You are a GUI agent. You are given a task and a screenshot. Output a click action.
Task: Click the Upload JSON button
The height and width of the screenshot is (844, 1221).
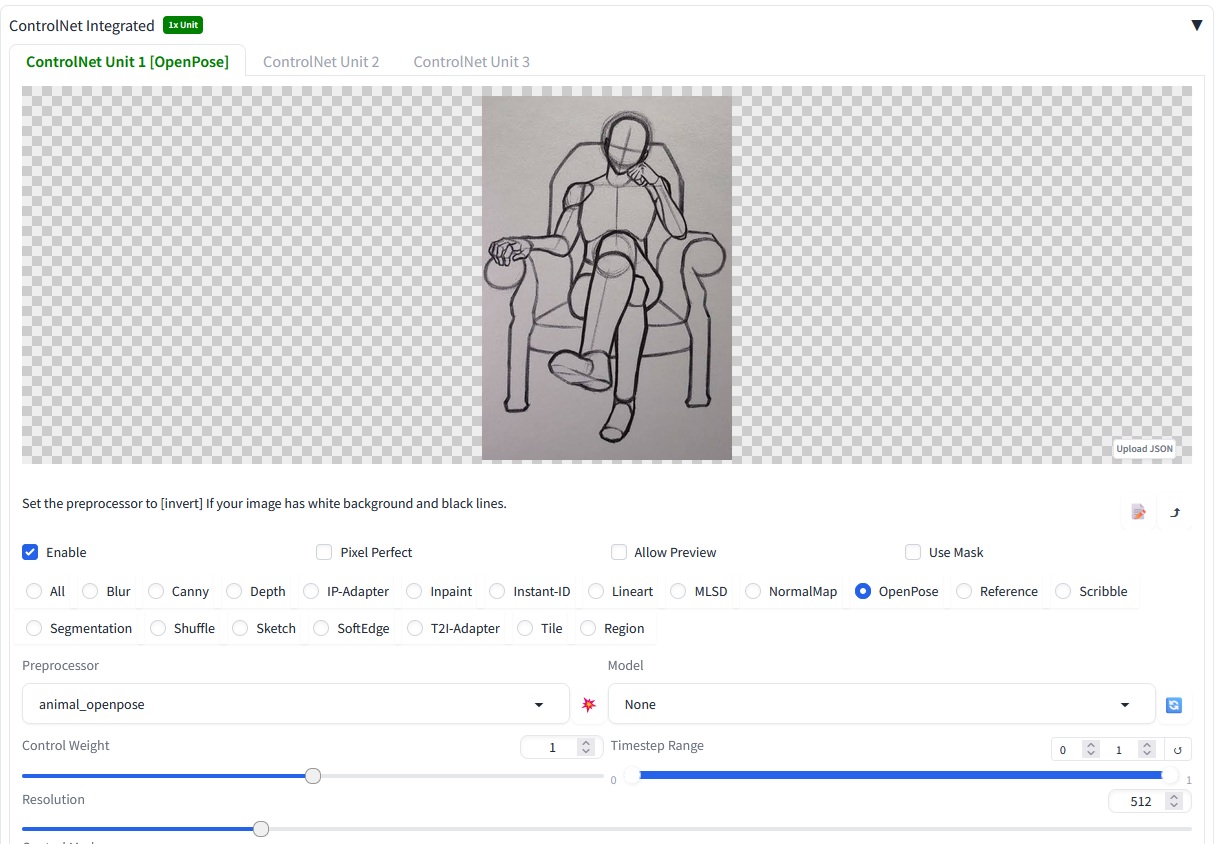click(x=1145, y=448)
